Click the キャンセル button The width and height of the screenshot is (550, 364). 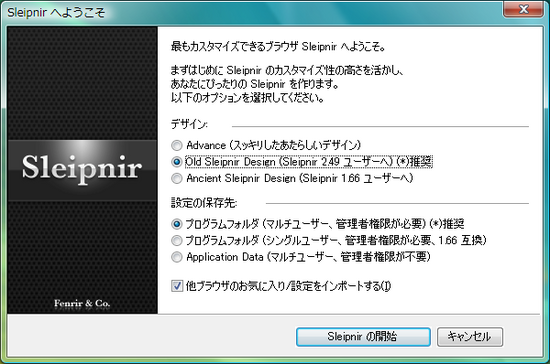click(x=470, y=337)
